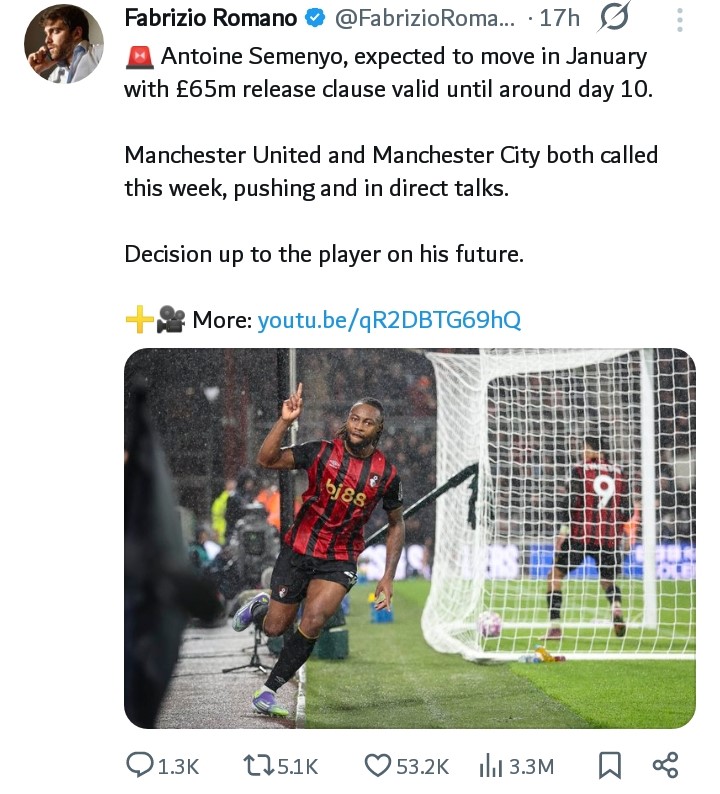Like the tweet with the heart icon
Viewport: 720px width, 794px height.
coord(377,765)
